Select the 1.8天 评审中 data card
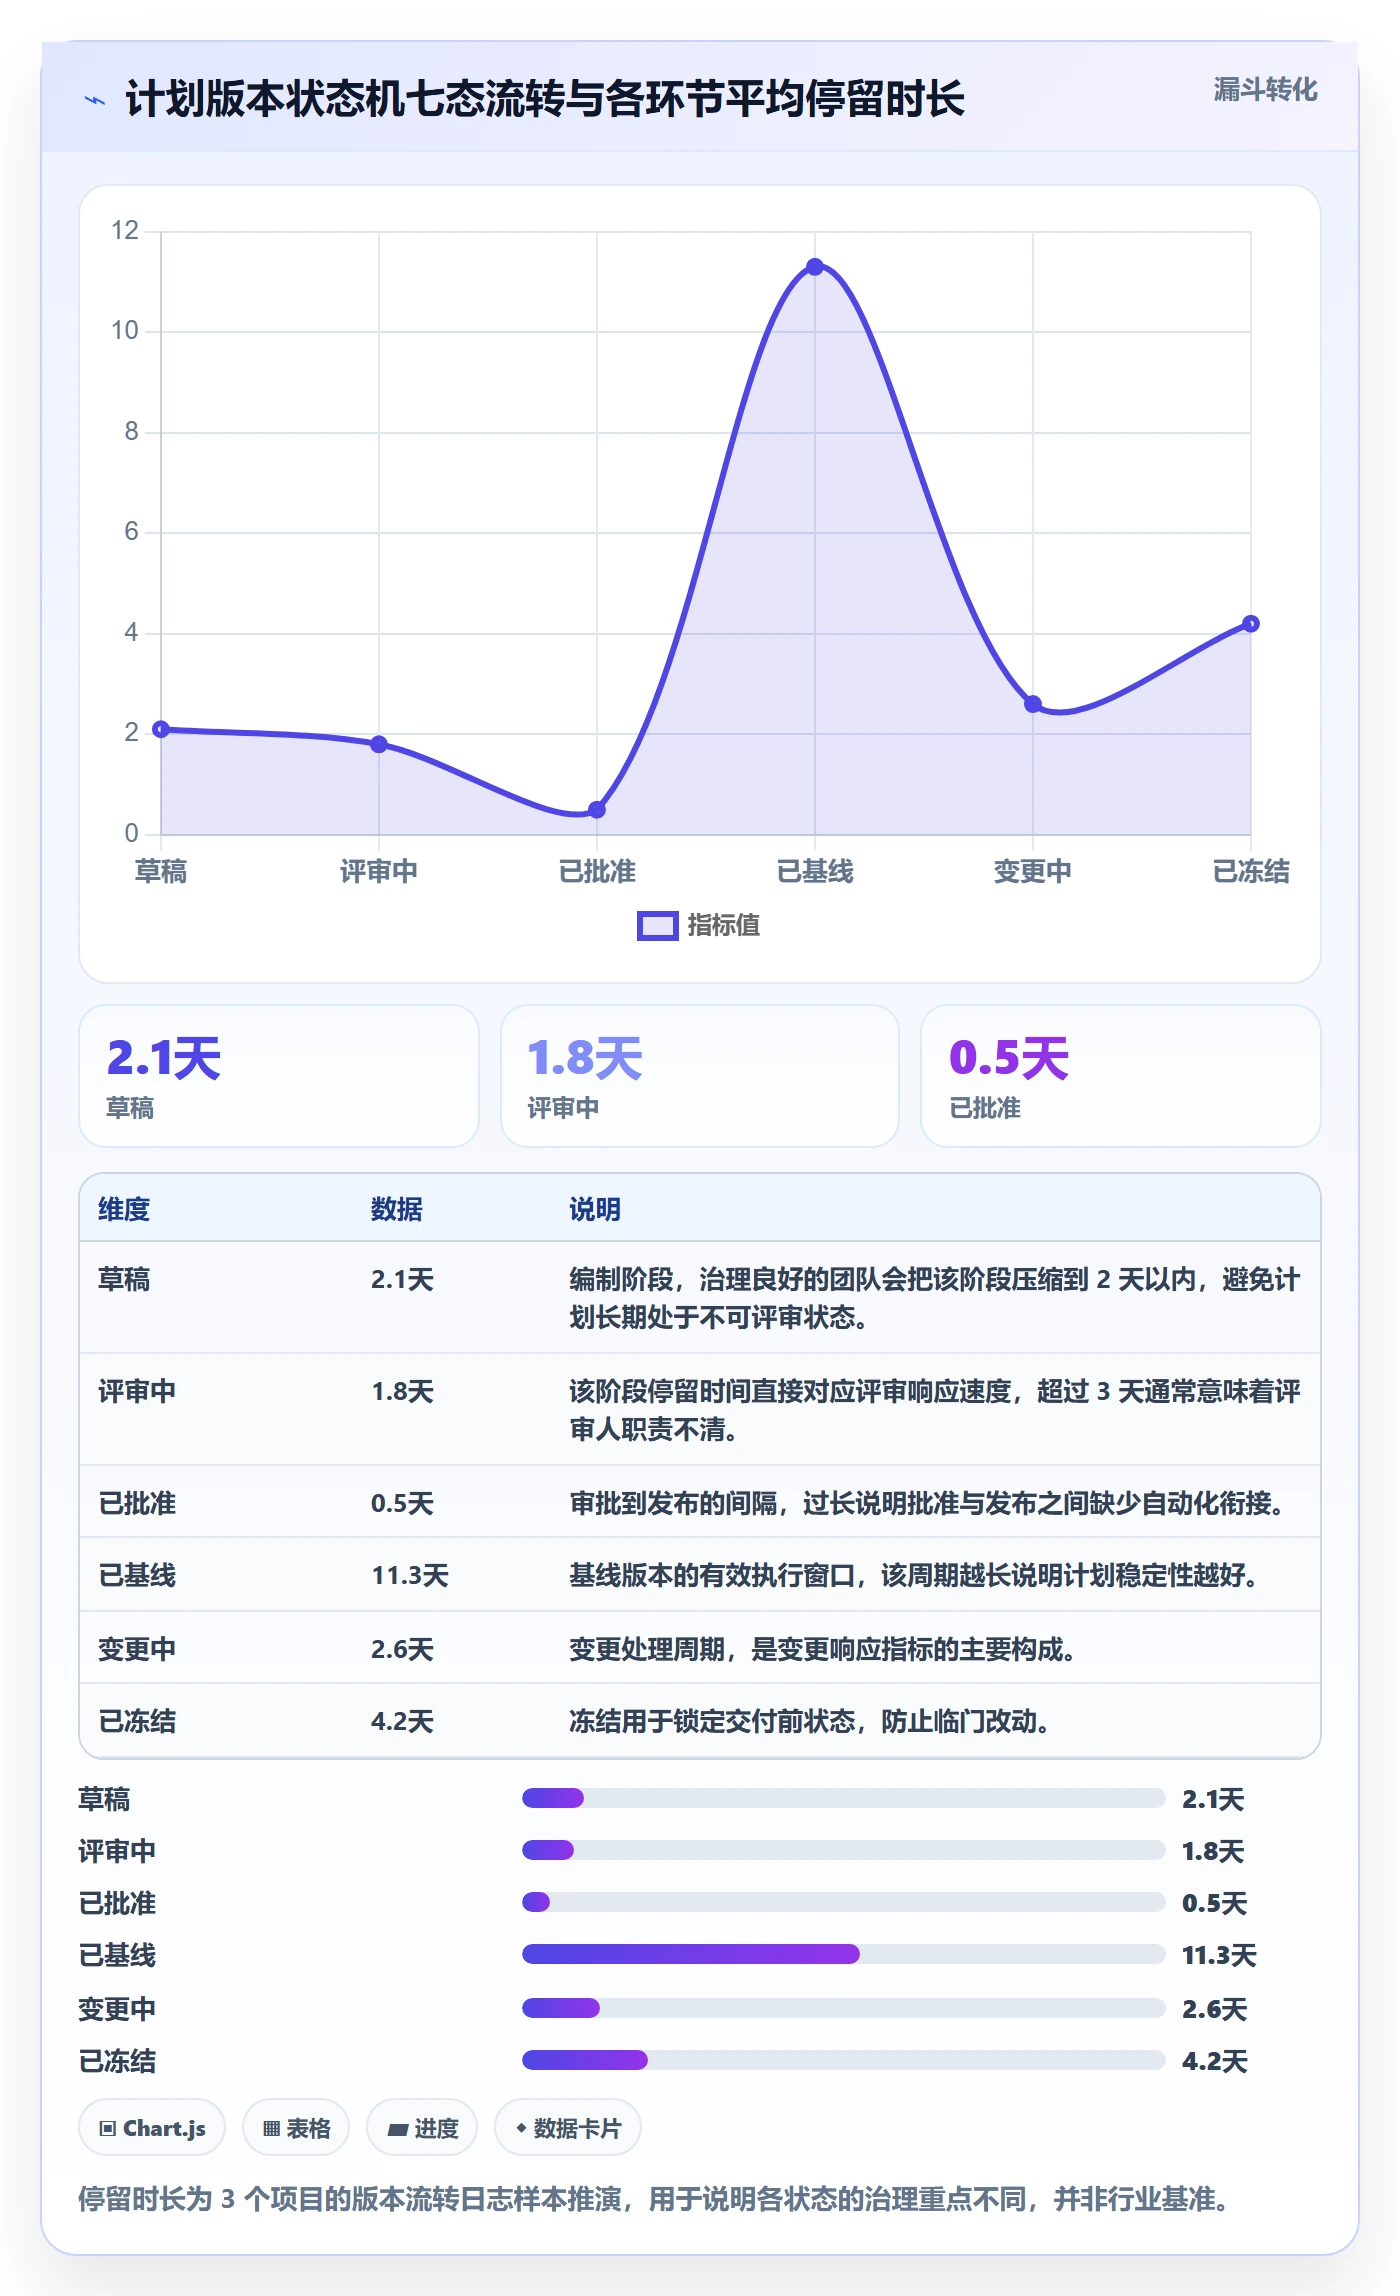 click(x=700, y=1076)
